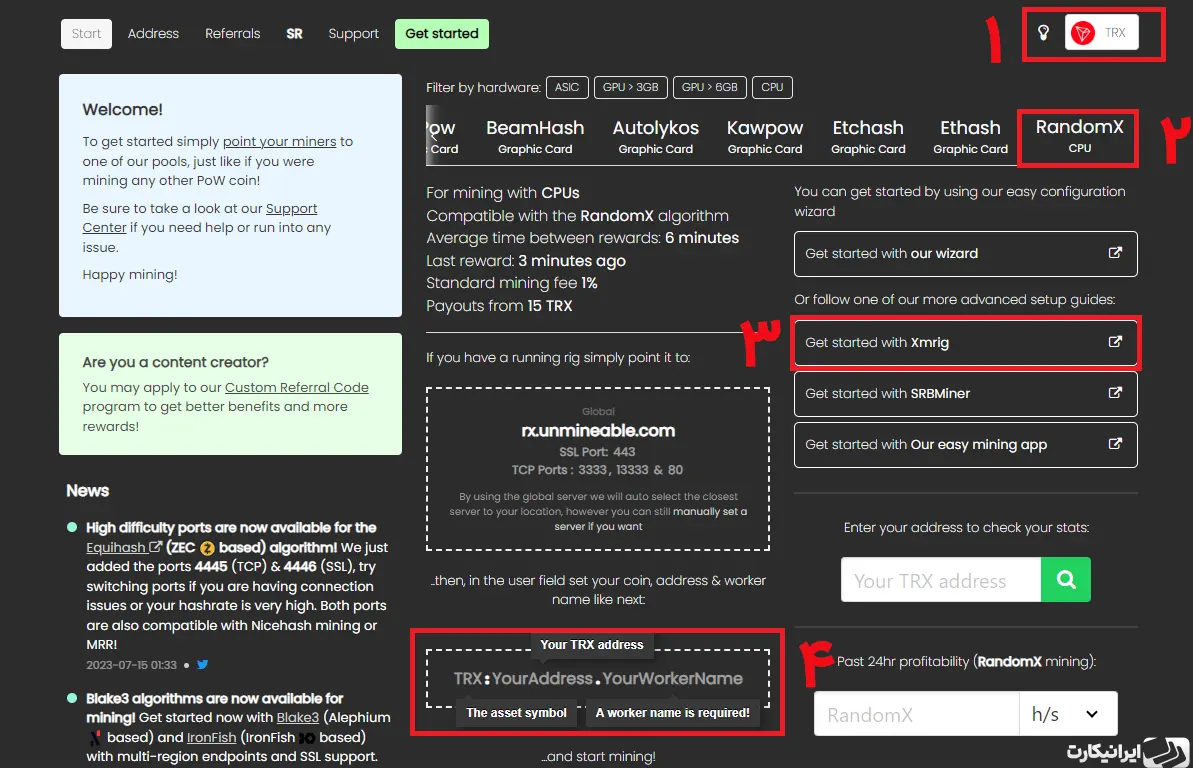
Task: Click external link icon beside Xmrig
Action: (x=1115, y=342)
